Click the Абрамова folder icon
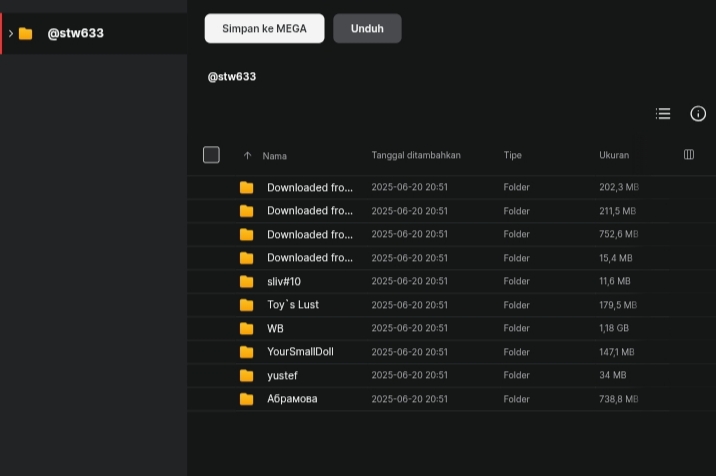The height and width of the screenshot is (476, 716). coord(247,399)
